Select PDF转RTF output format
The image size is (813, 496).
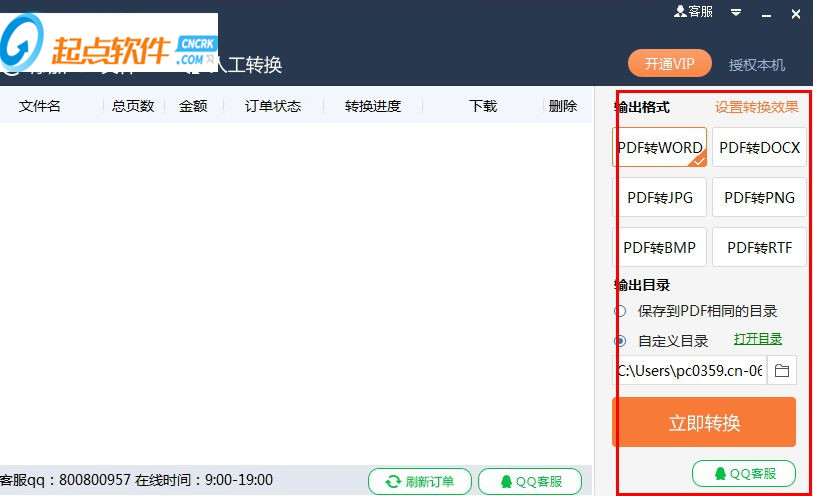(x=760, y=247)
